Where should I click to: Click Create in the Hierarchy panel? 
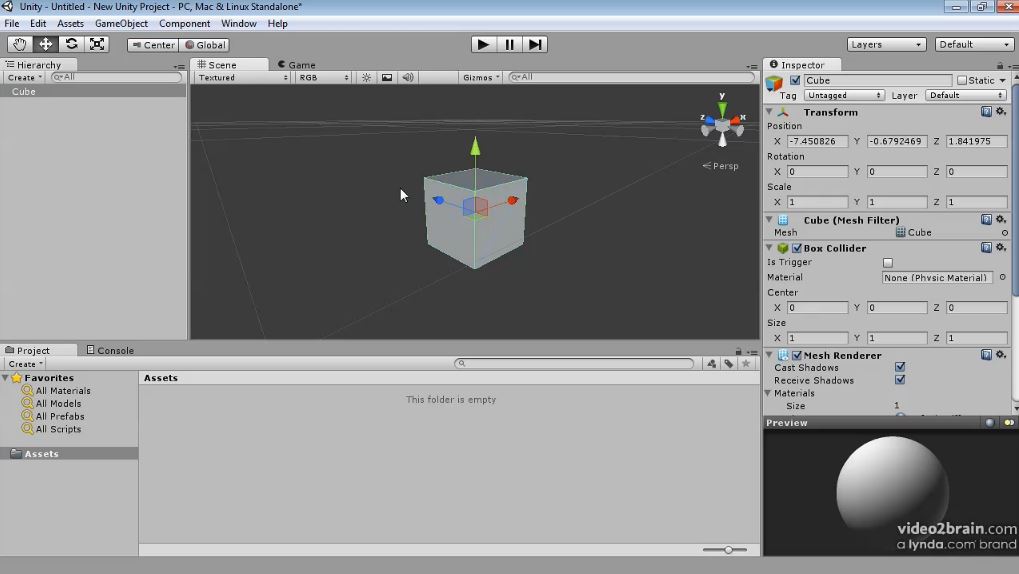[x=25, y=77]
